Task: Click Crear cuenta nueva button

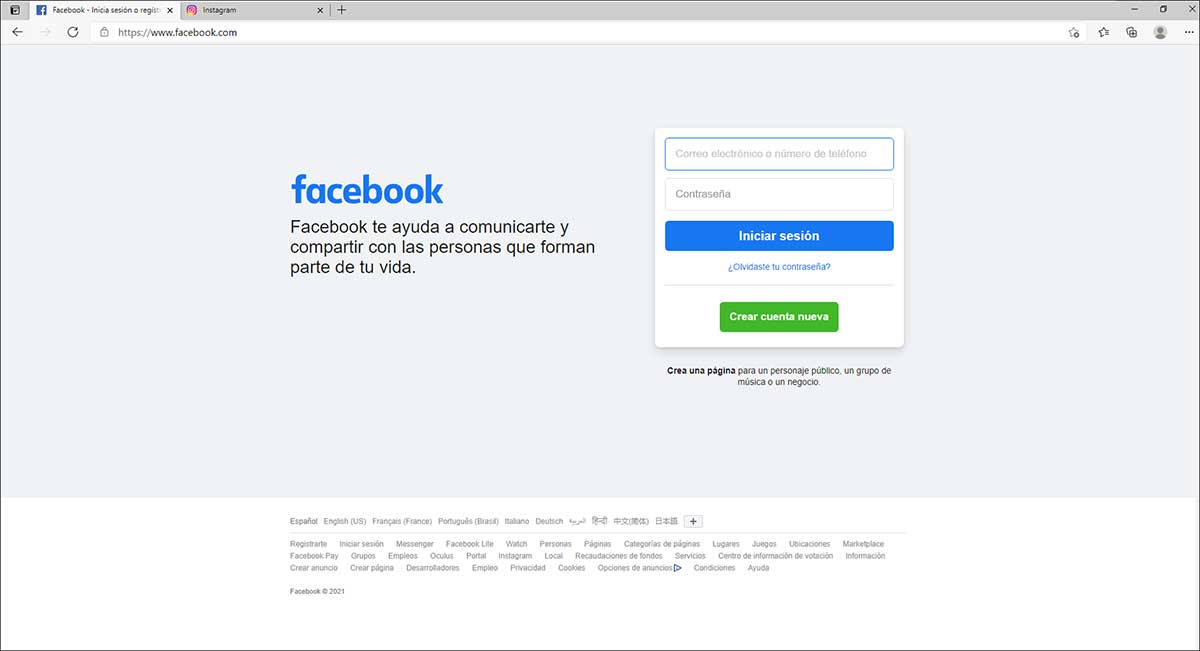Action: (x=779, y=317)
